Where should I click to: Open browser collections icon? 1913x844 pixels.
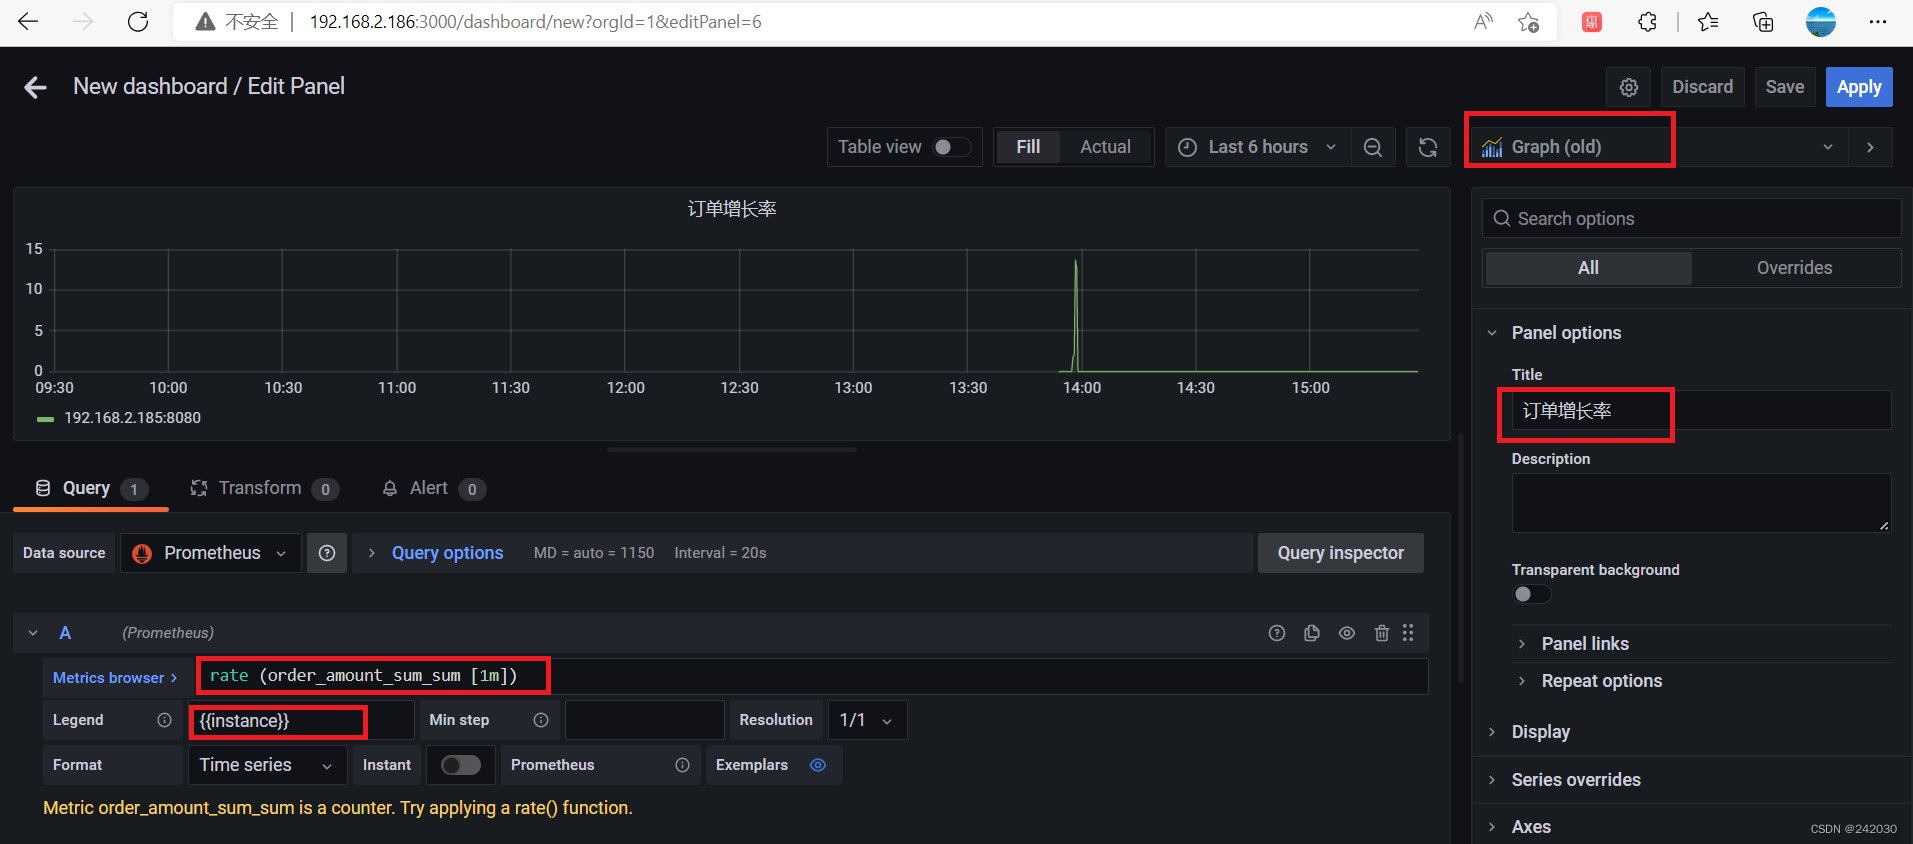click(x=1763, y=22)
